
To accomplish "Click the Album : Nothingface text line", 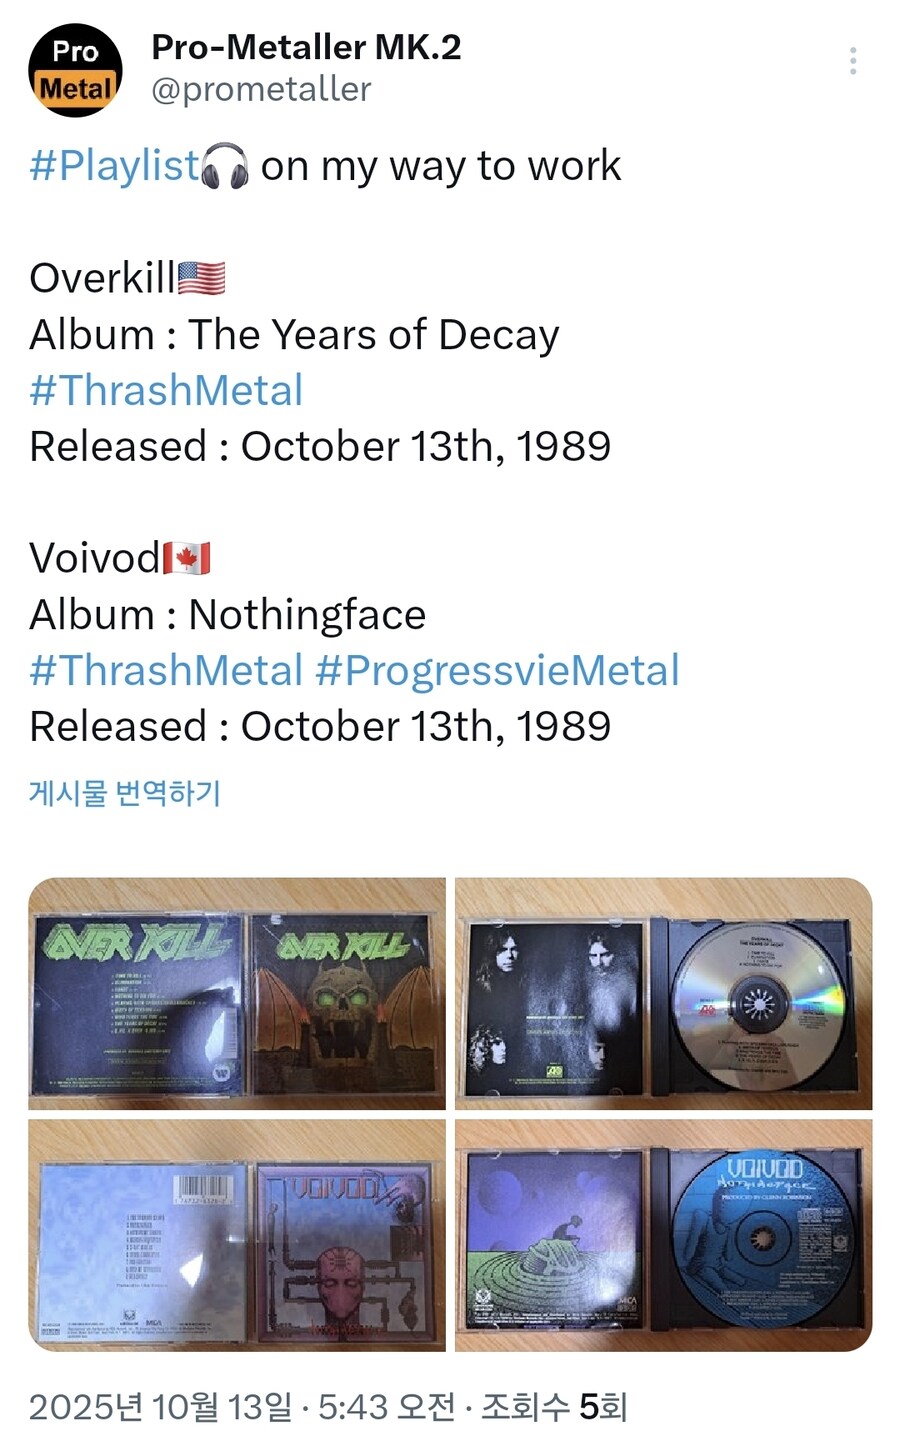I will [x=228, y=614].
